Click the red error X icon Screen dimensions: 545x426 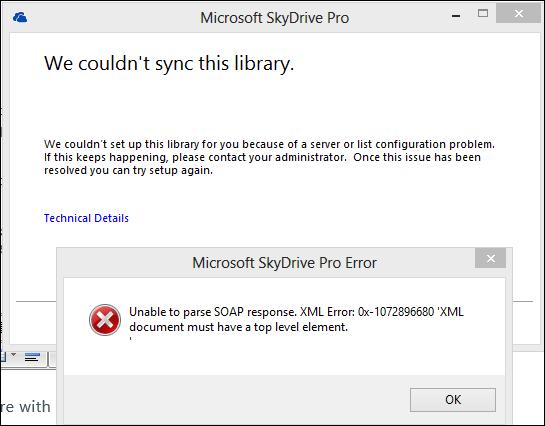pyautogui.click(x=105, y=320)
